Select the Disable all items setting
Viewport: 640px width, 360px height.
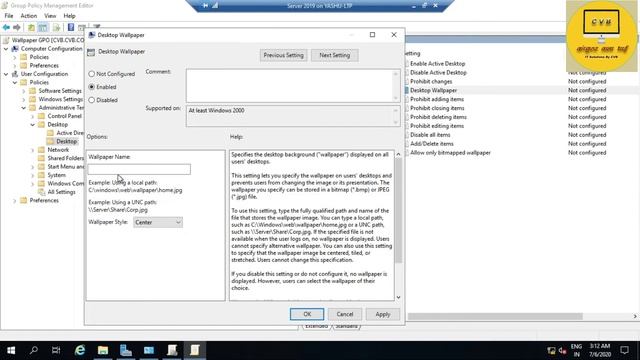430,135
